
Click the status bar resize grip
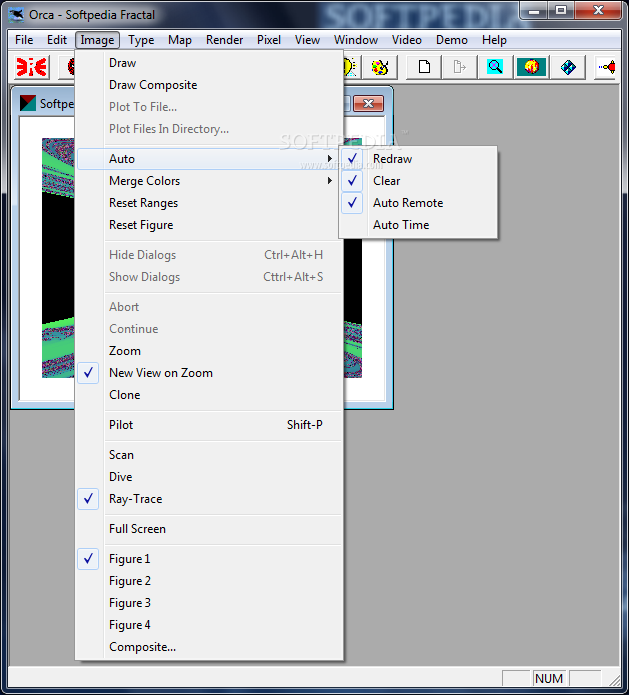pos(614,680)
